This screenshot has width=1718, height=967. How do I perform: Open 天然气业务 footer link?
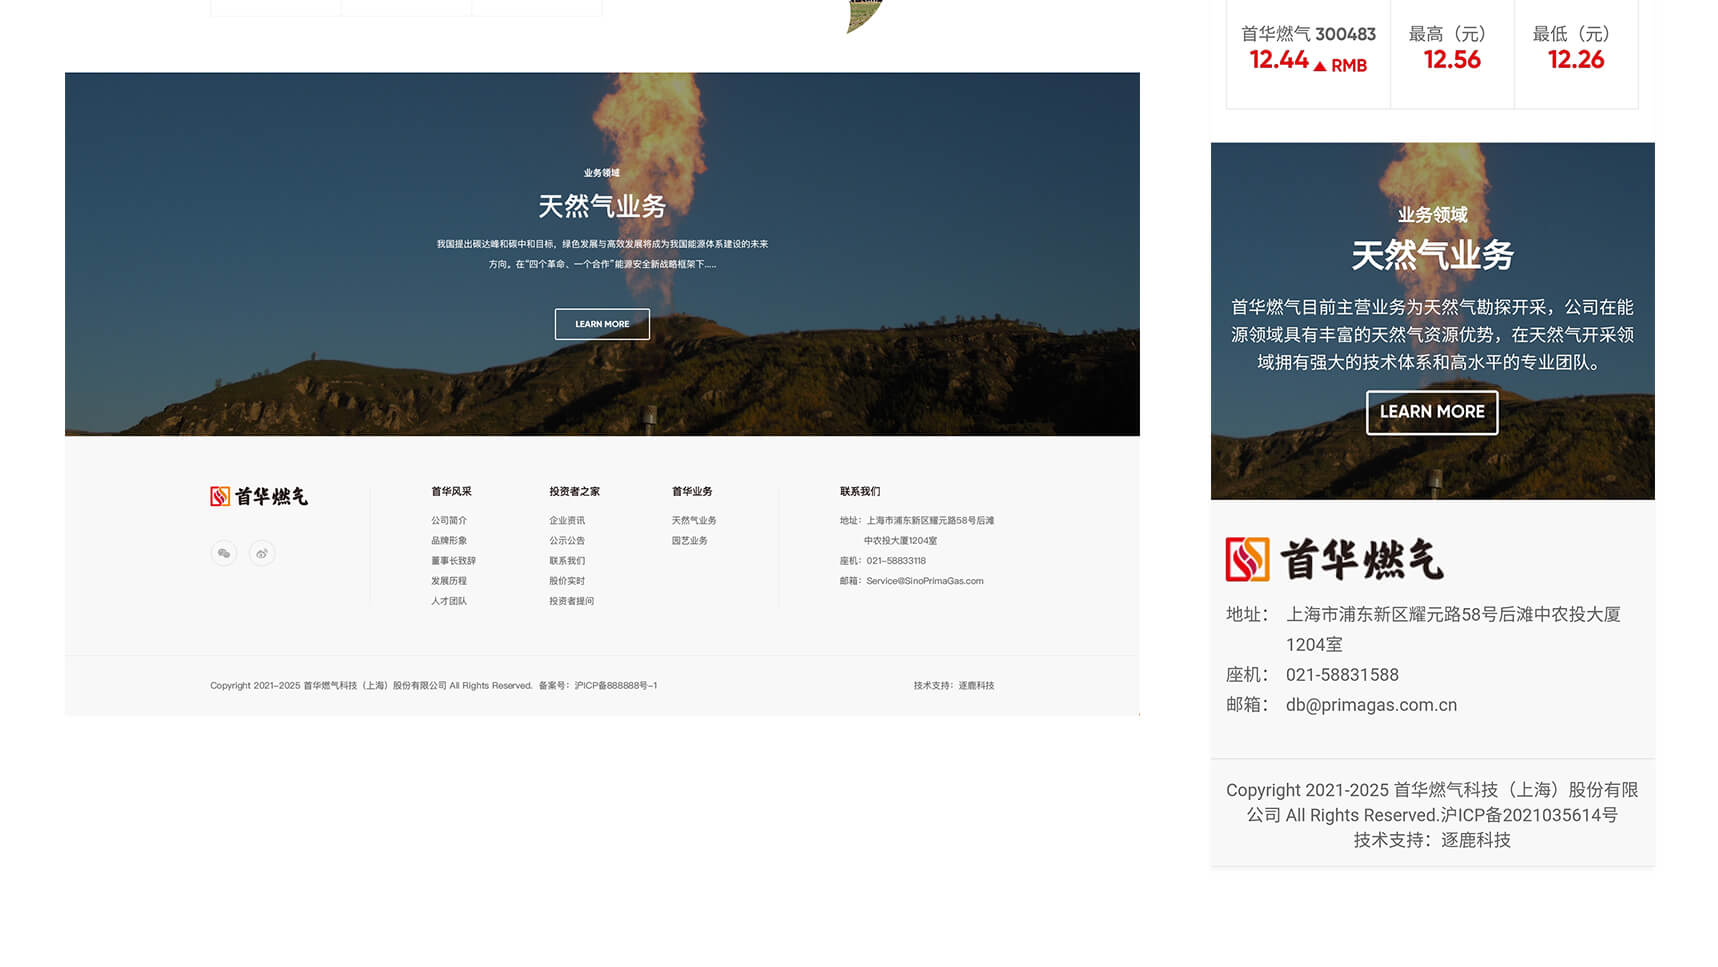coord(694,520)
